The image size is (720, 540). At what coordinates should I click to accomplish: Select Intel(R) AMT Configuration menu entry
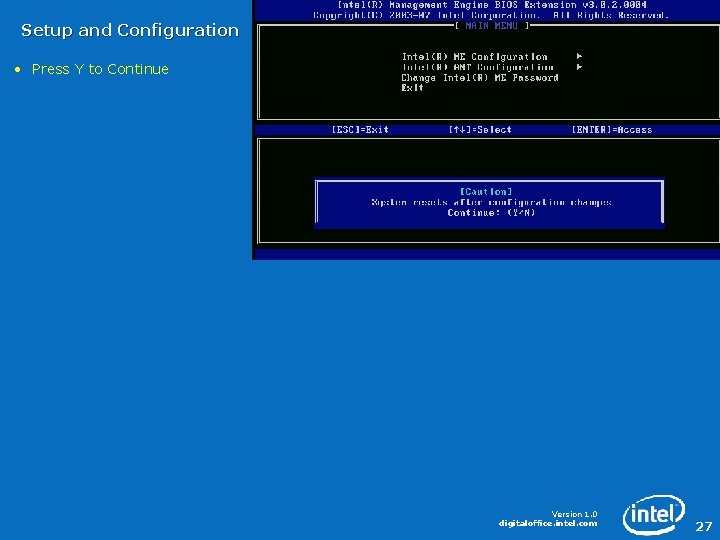(x=478, y=67)
